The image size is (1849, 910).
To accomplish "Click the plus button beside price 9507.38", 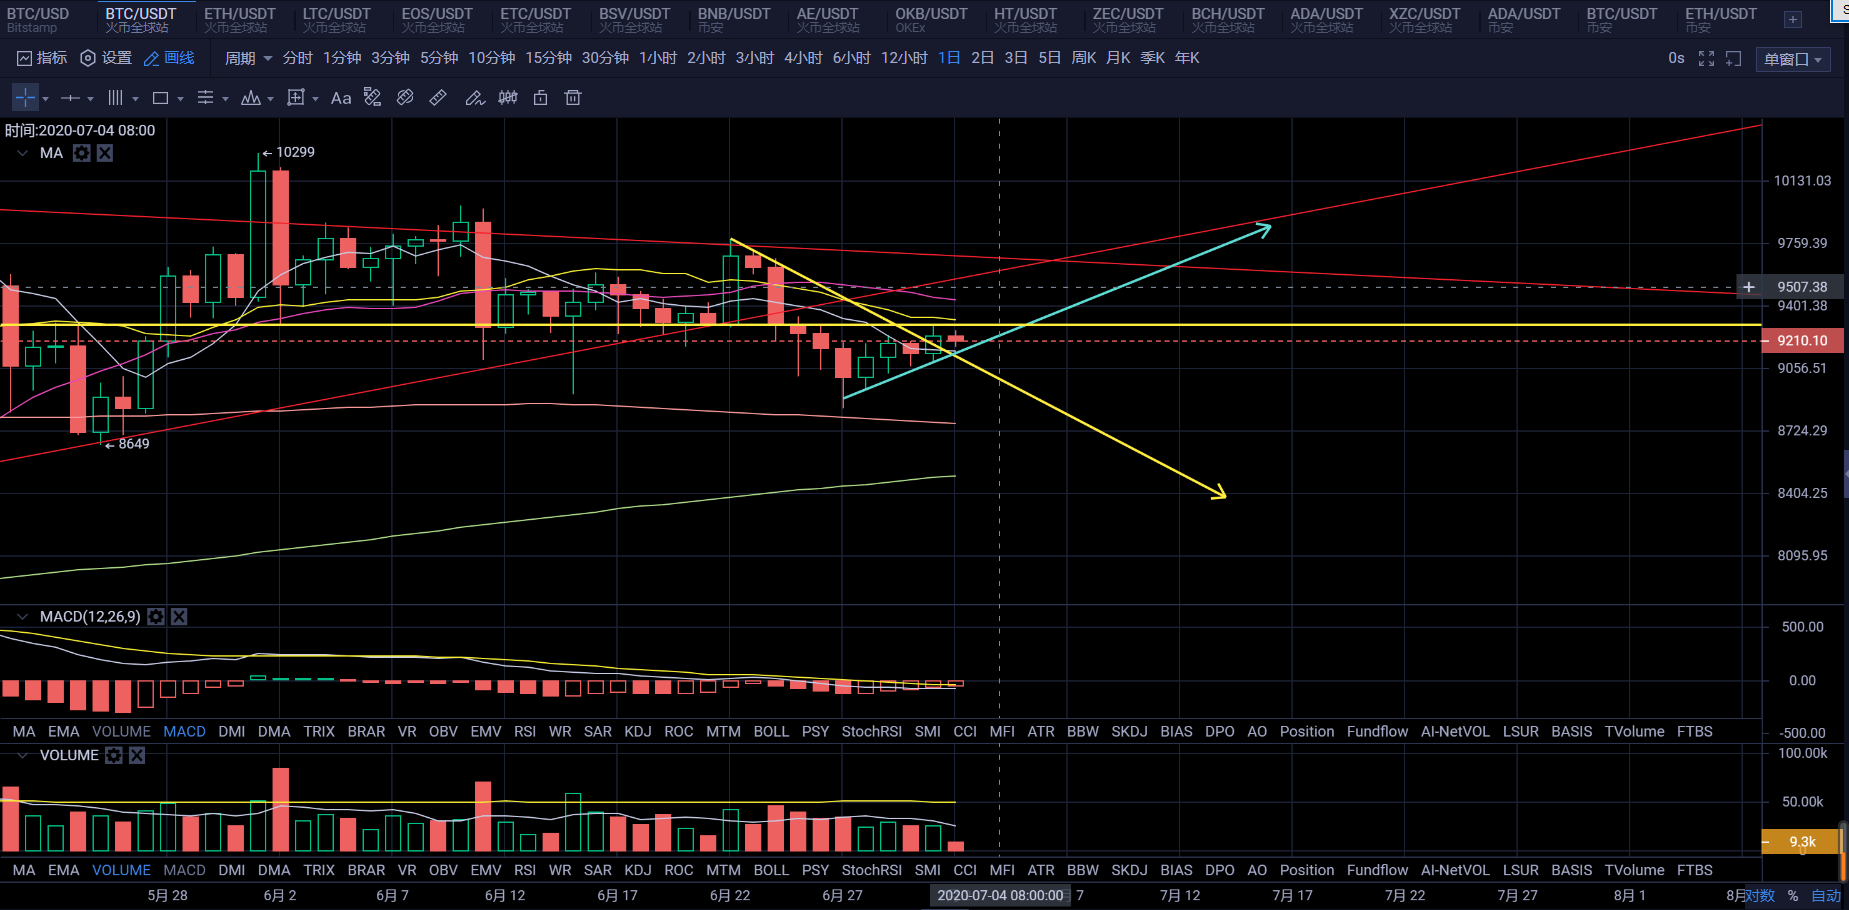I will (1749, 287).
